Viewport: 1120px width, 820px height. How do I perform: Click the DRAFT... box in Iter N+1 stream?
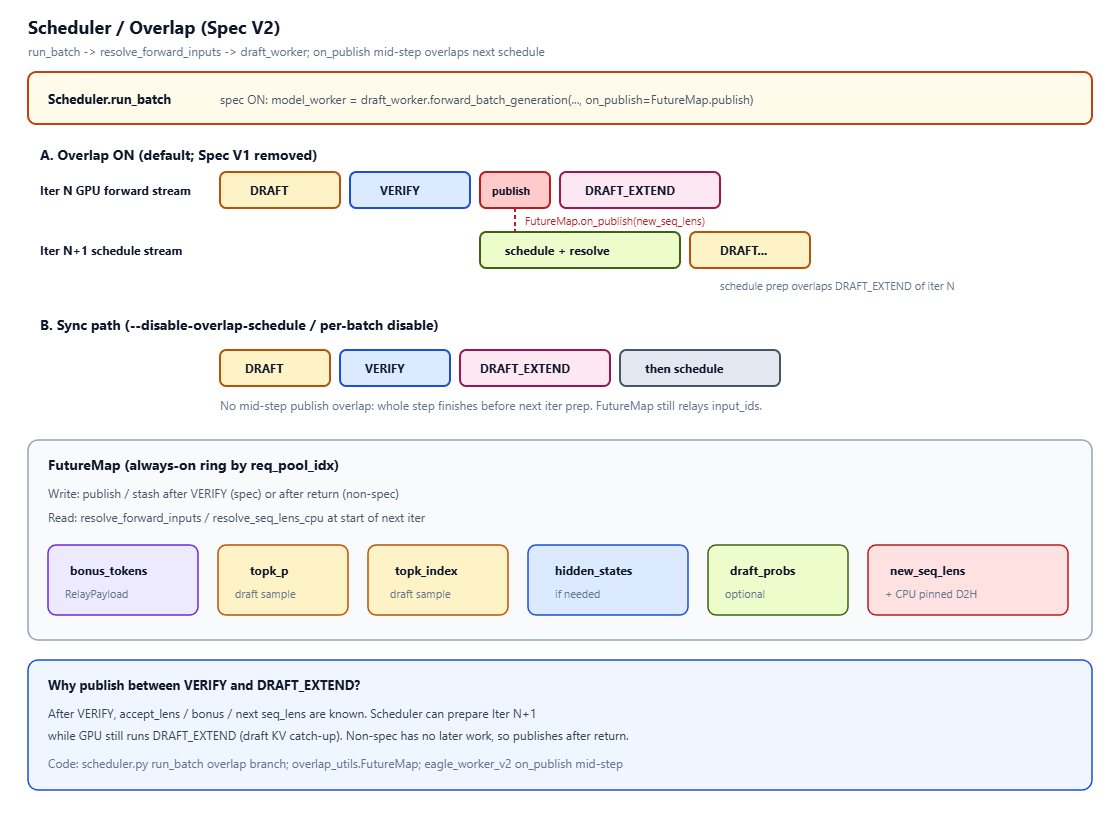pyautogui.click(x=750, y=250)
